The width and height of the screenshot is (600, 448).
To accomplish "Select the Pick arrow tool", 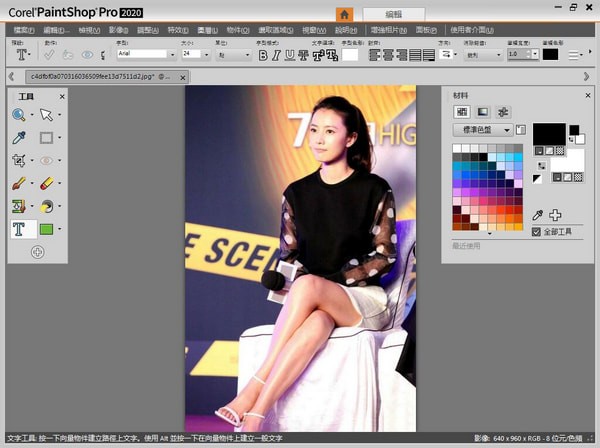I will (46, 115).
